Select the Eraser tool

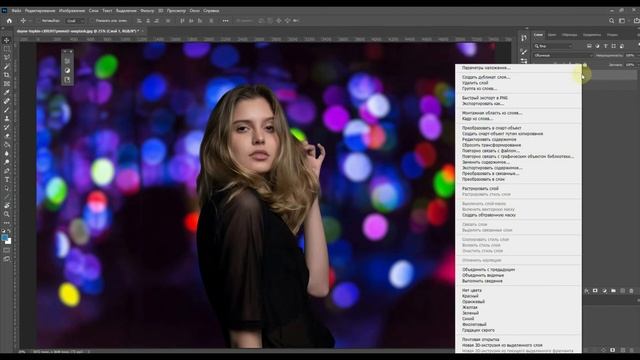[x=7, y=136]
